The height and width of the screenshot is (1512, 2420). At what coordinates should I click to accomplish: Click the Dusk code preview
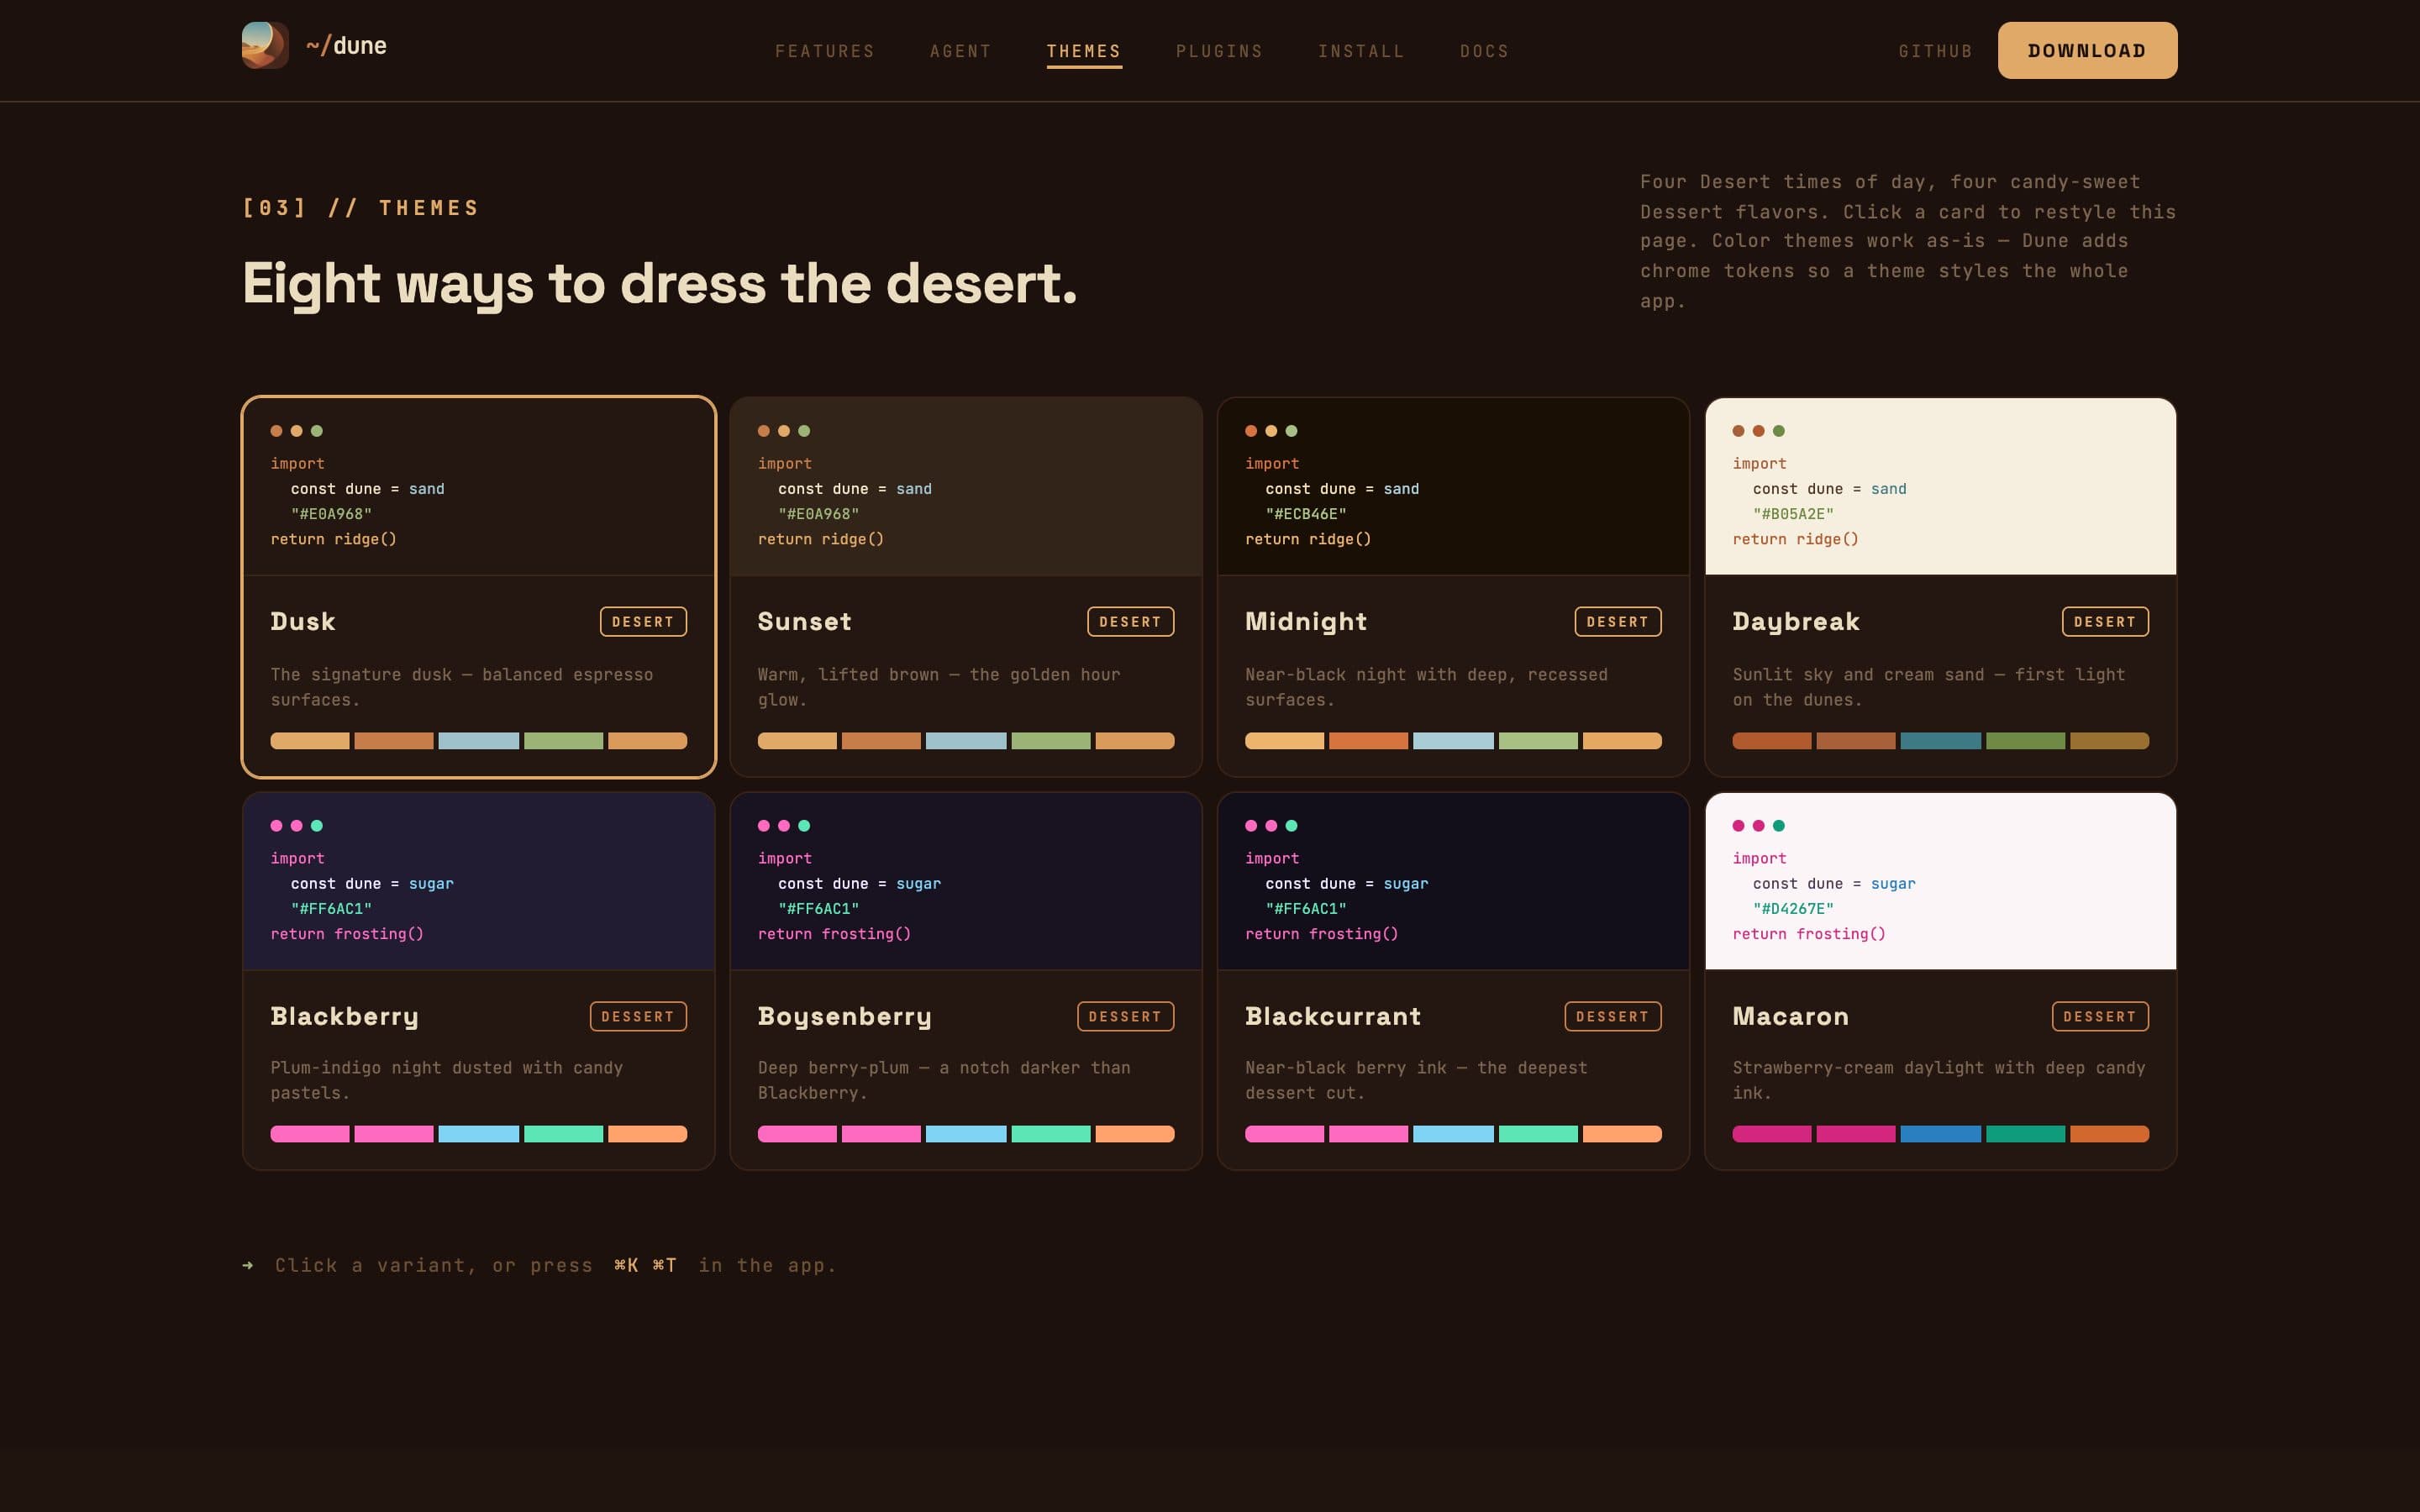pos(479,487)
